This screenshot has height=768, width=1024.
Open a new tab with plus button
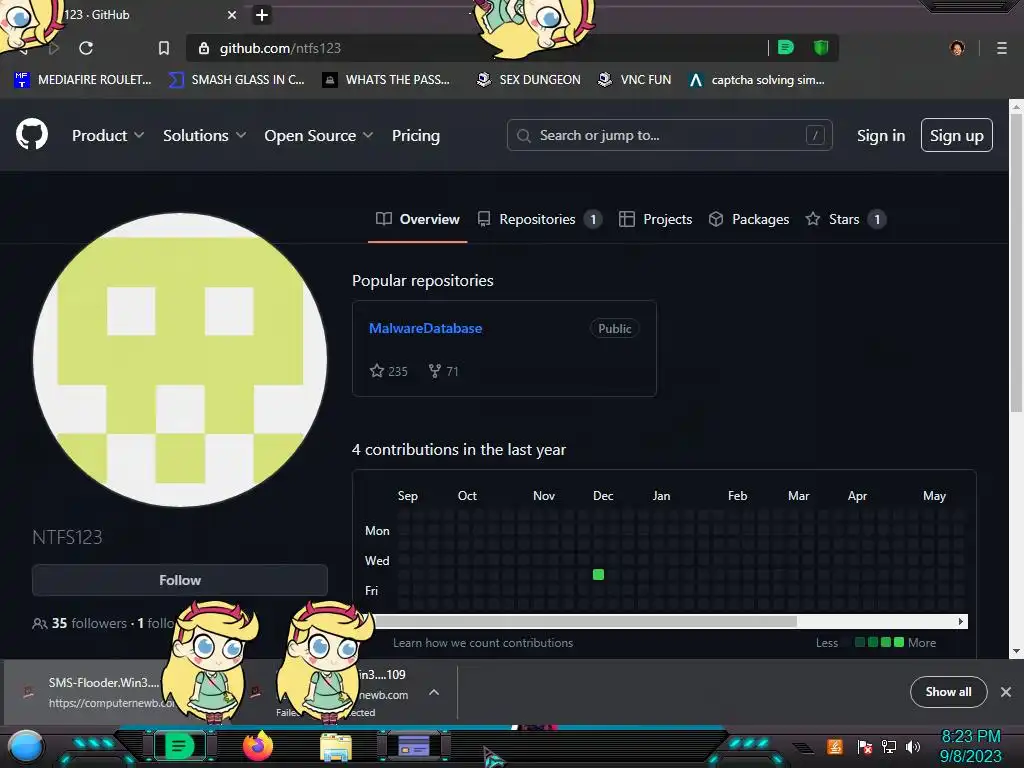click(262, 15)
